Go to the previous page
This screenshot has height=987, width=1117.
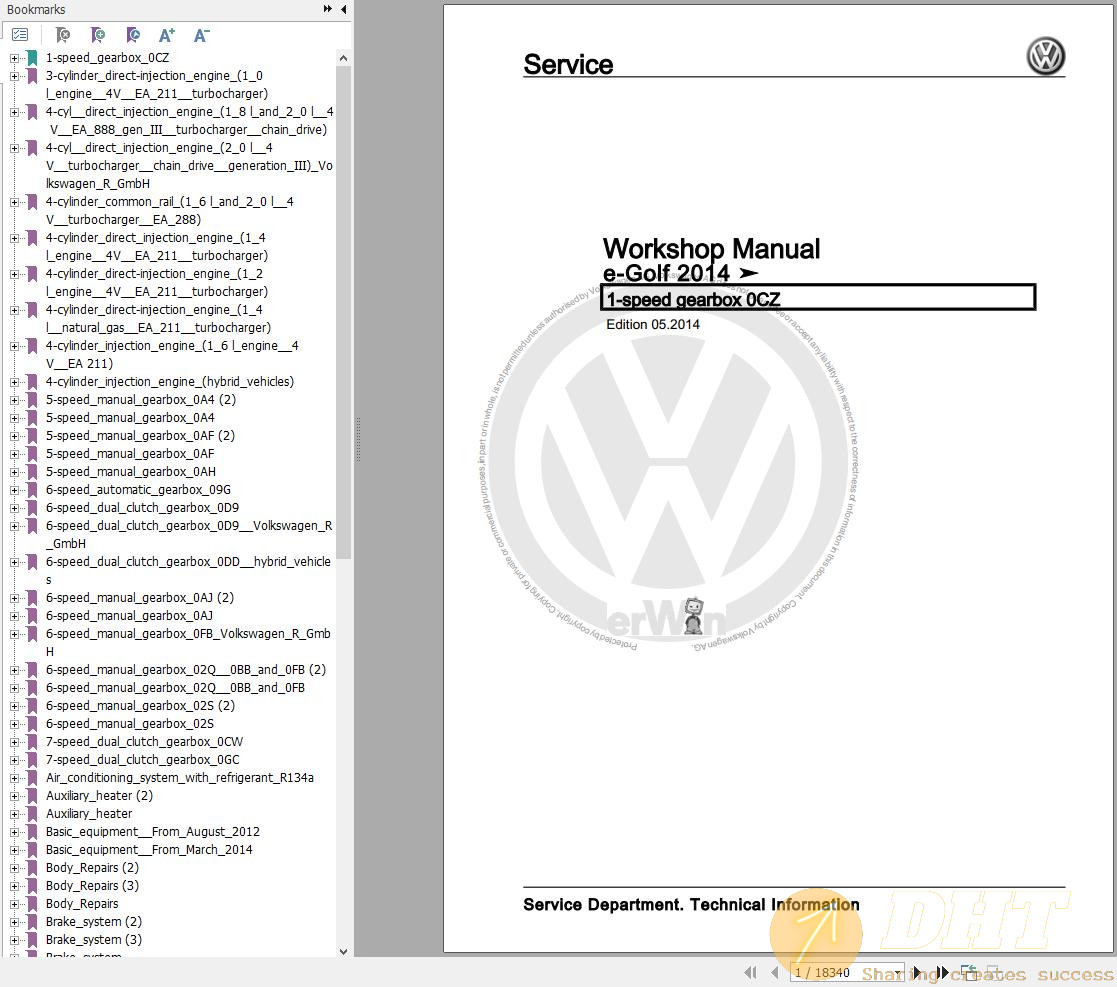click(x=774, y=972)
